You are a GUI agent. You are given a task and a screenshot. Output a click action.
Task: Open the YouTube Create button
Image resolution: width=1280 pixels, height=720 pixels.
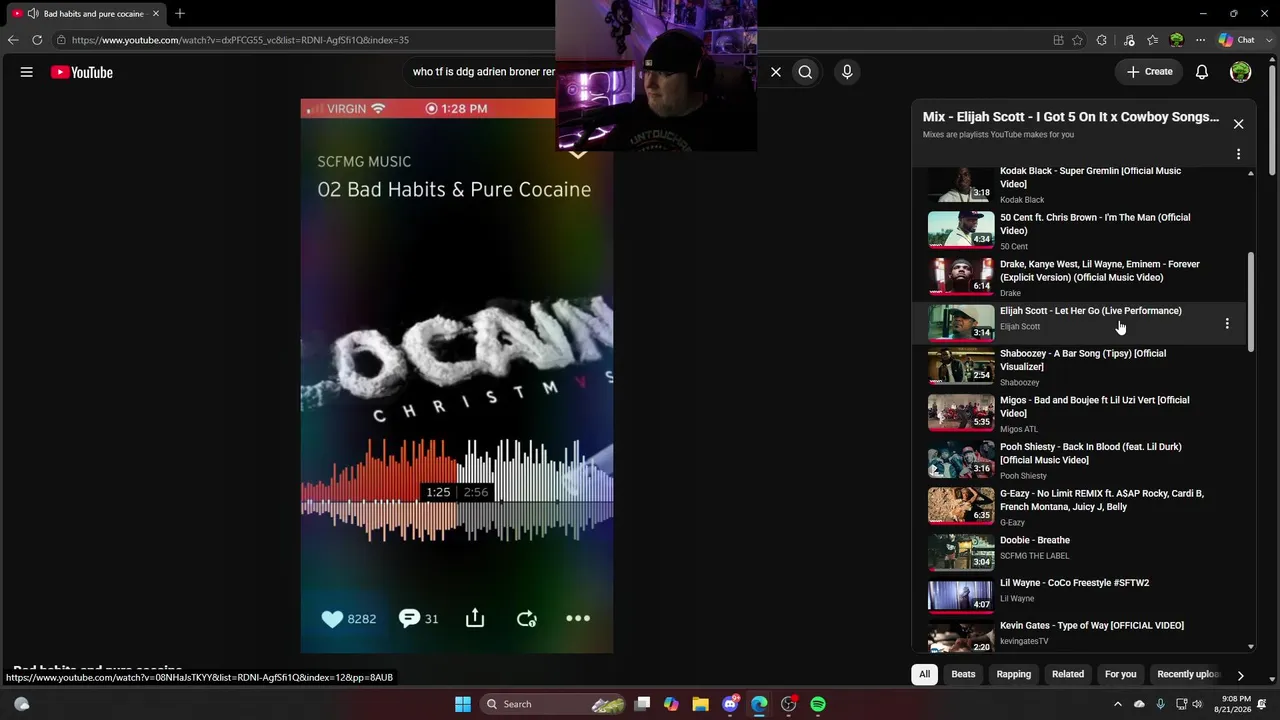click(1149, 72)
